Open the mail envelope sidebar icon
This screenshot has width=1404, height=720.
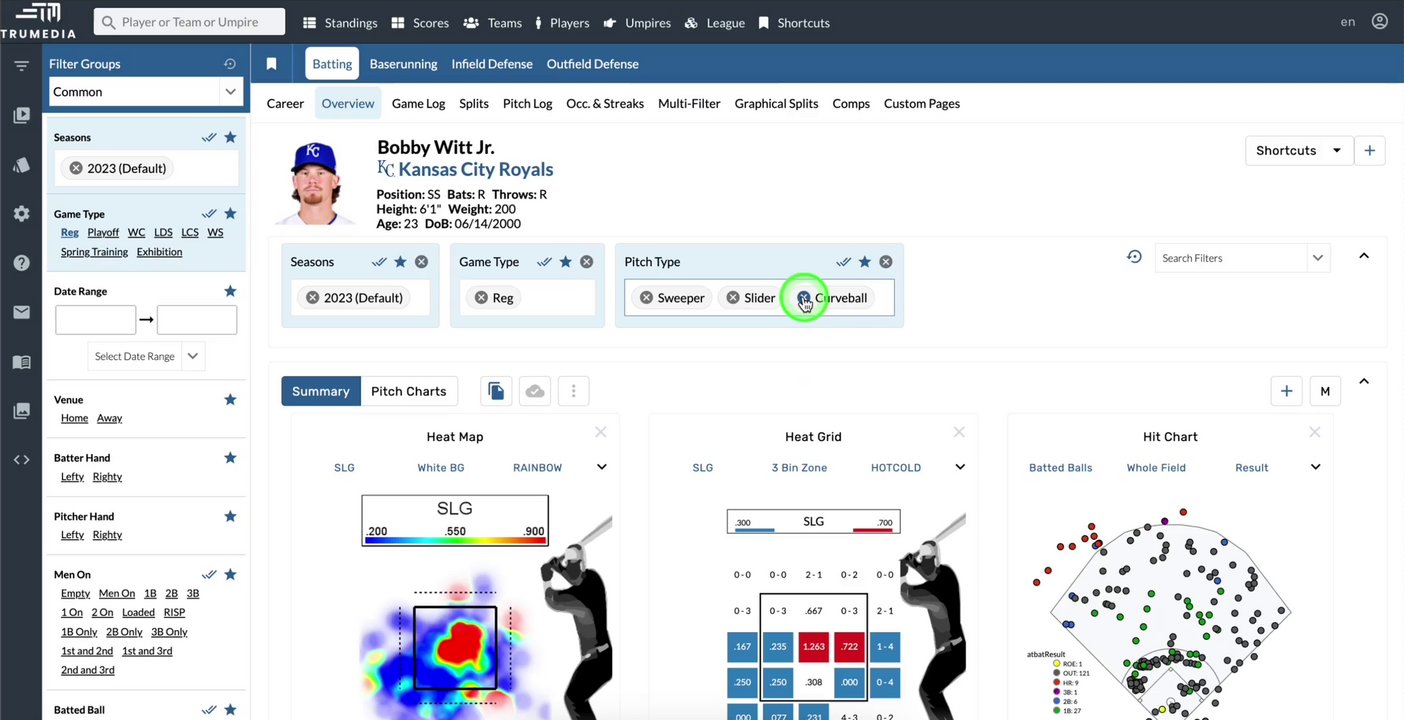coord(21,312)
